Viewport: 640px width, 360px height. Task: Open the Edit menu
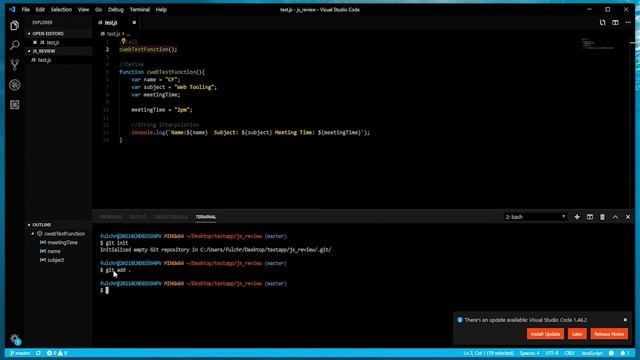coord(40,9)
